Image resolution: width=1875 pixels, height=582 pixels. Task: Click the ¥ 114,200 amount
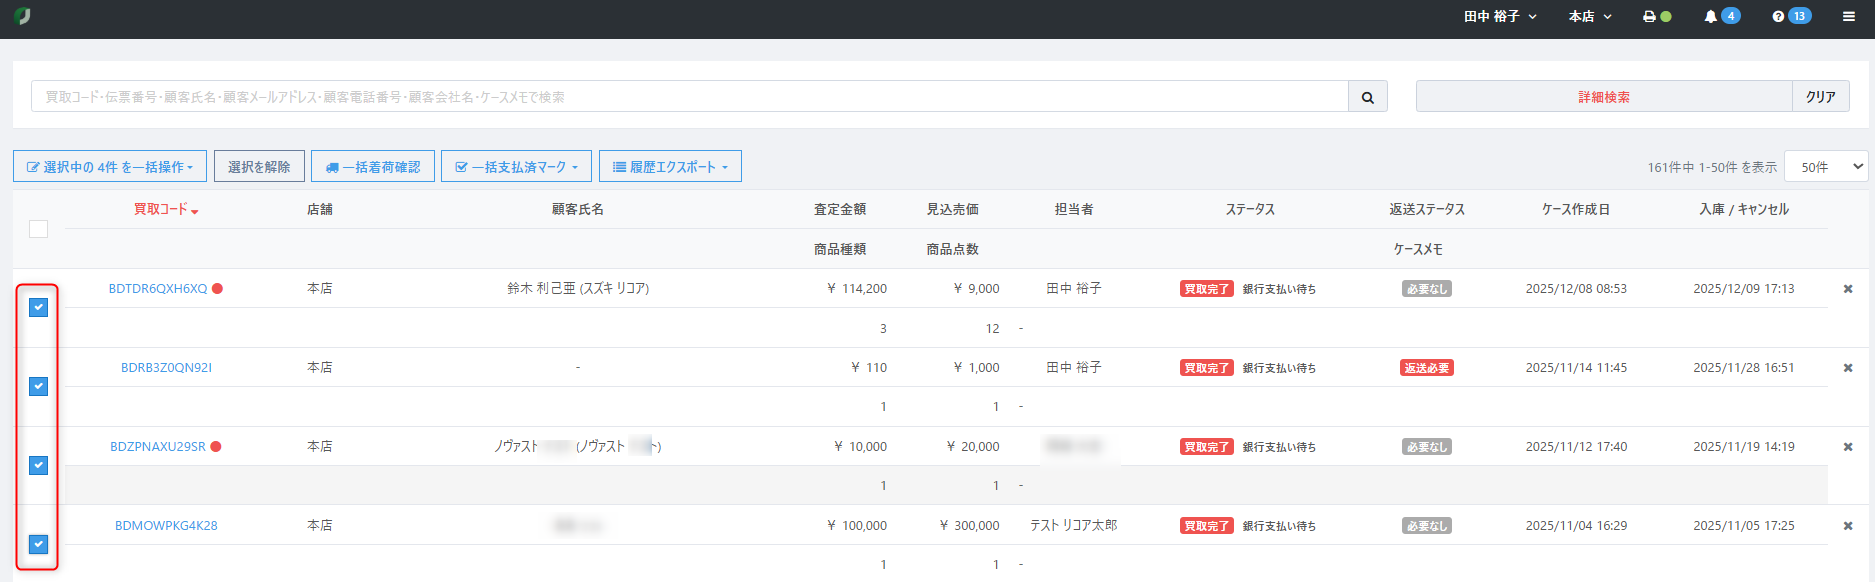point(857,288)
